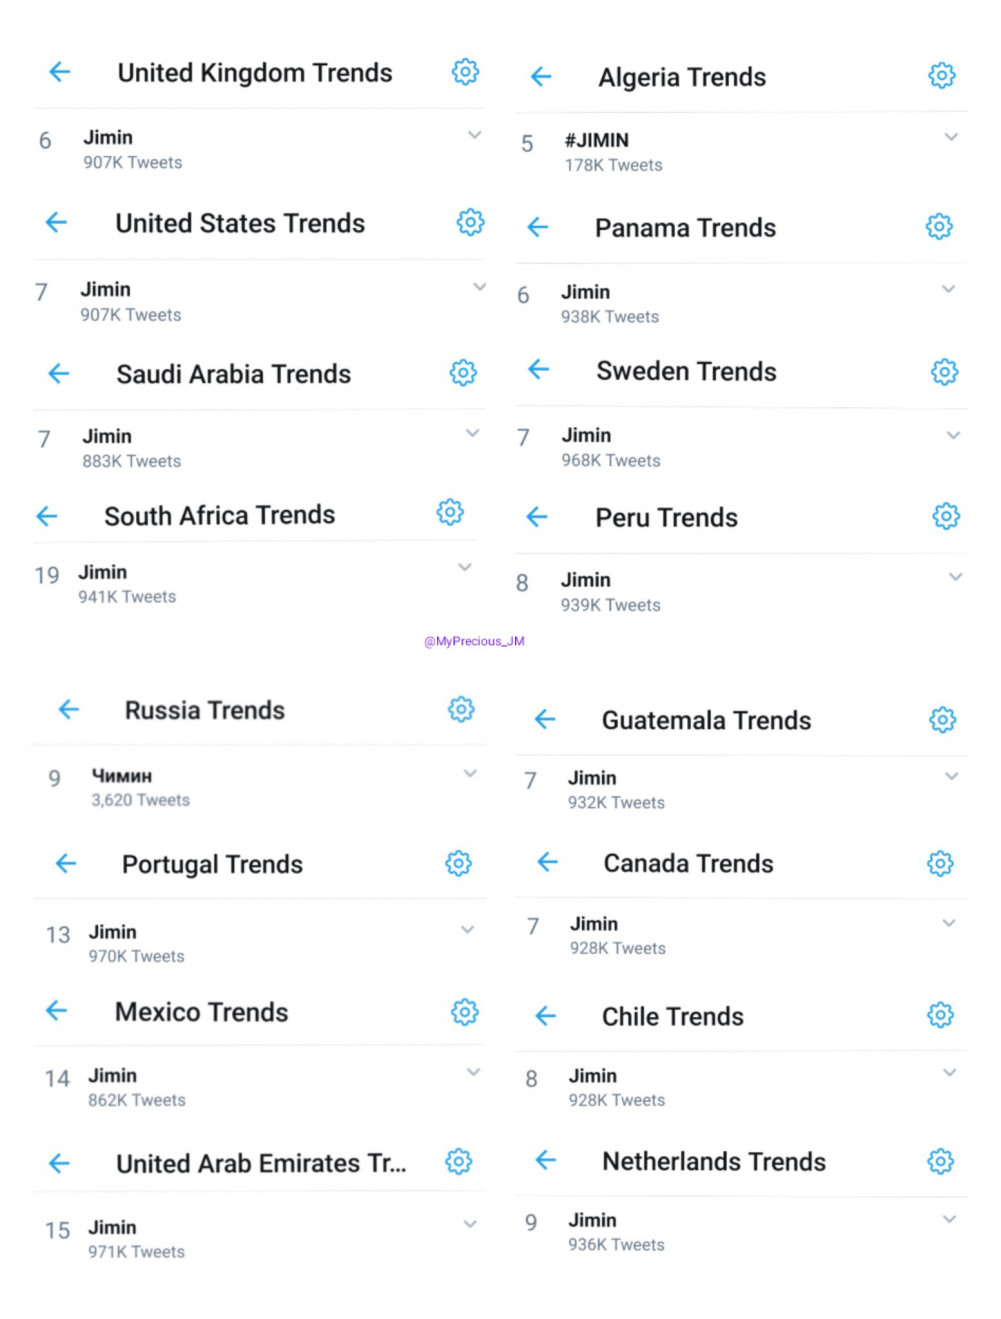Open settings gear next to Algeria Trends
The image size is (1001, 1319).
(941, 76)
